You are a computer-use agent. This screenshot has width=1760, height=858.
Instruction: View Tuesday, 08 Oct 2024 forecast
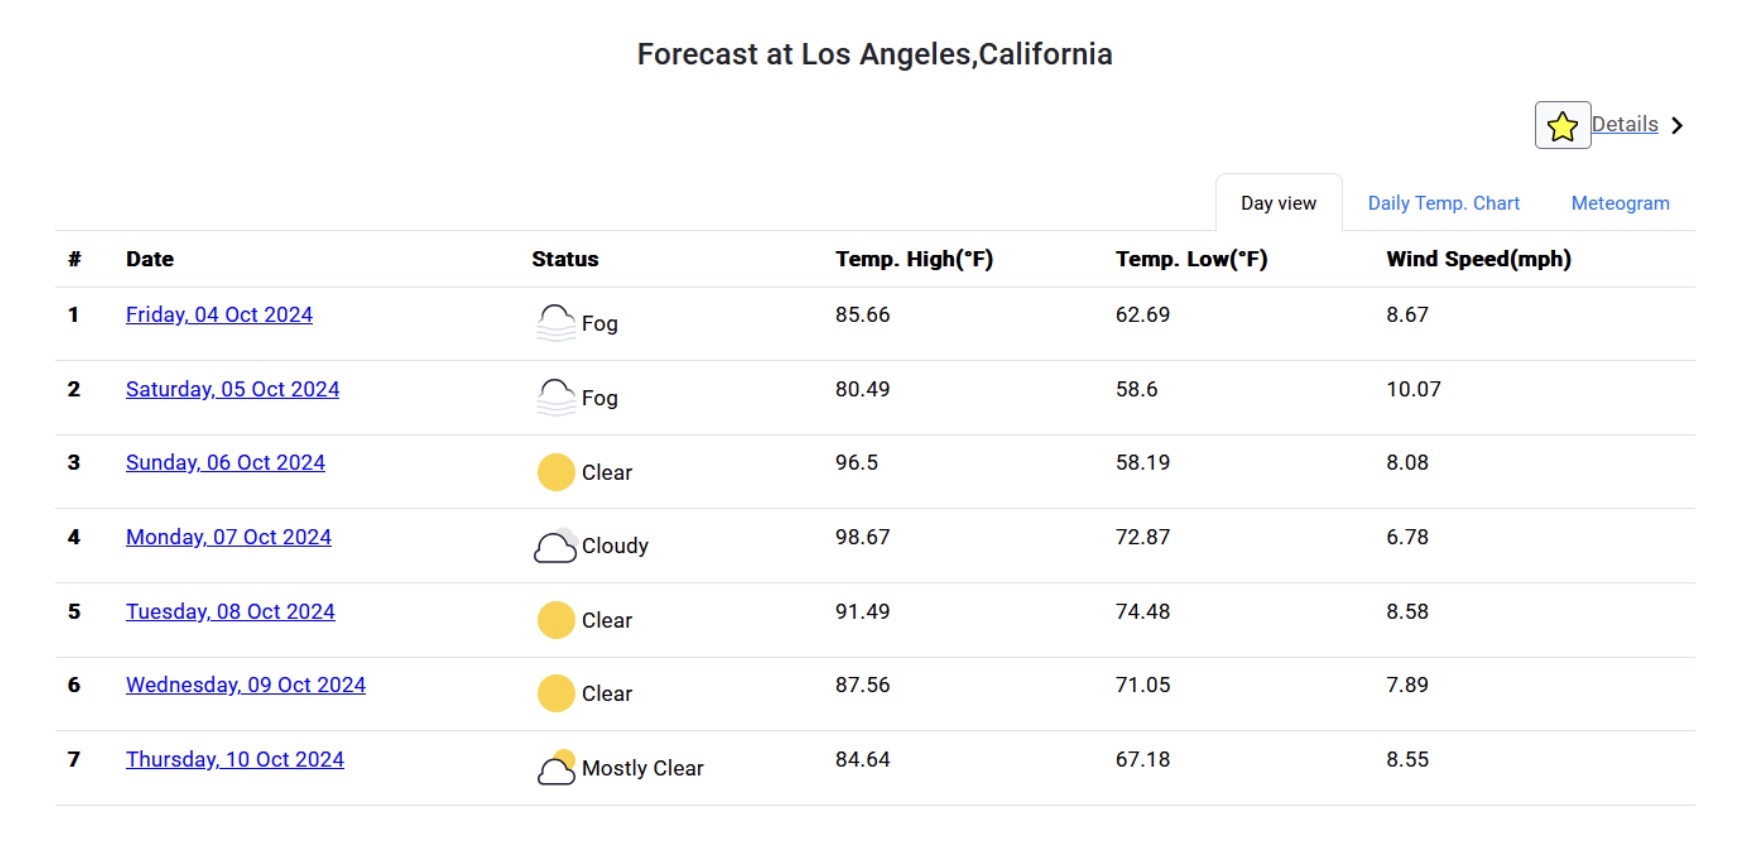pos(230,611)
